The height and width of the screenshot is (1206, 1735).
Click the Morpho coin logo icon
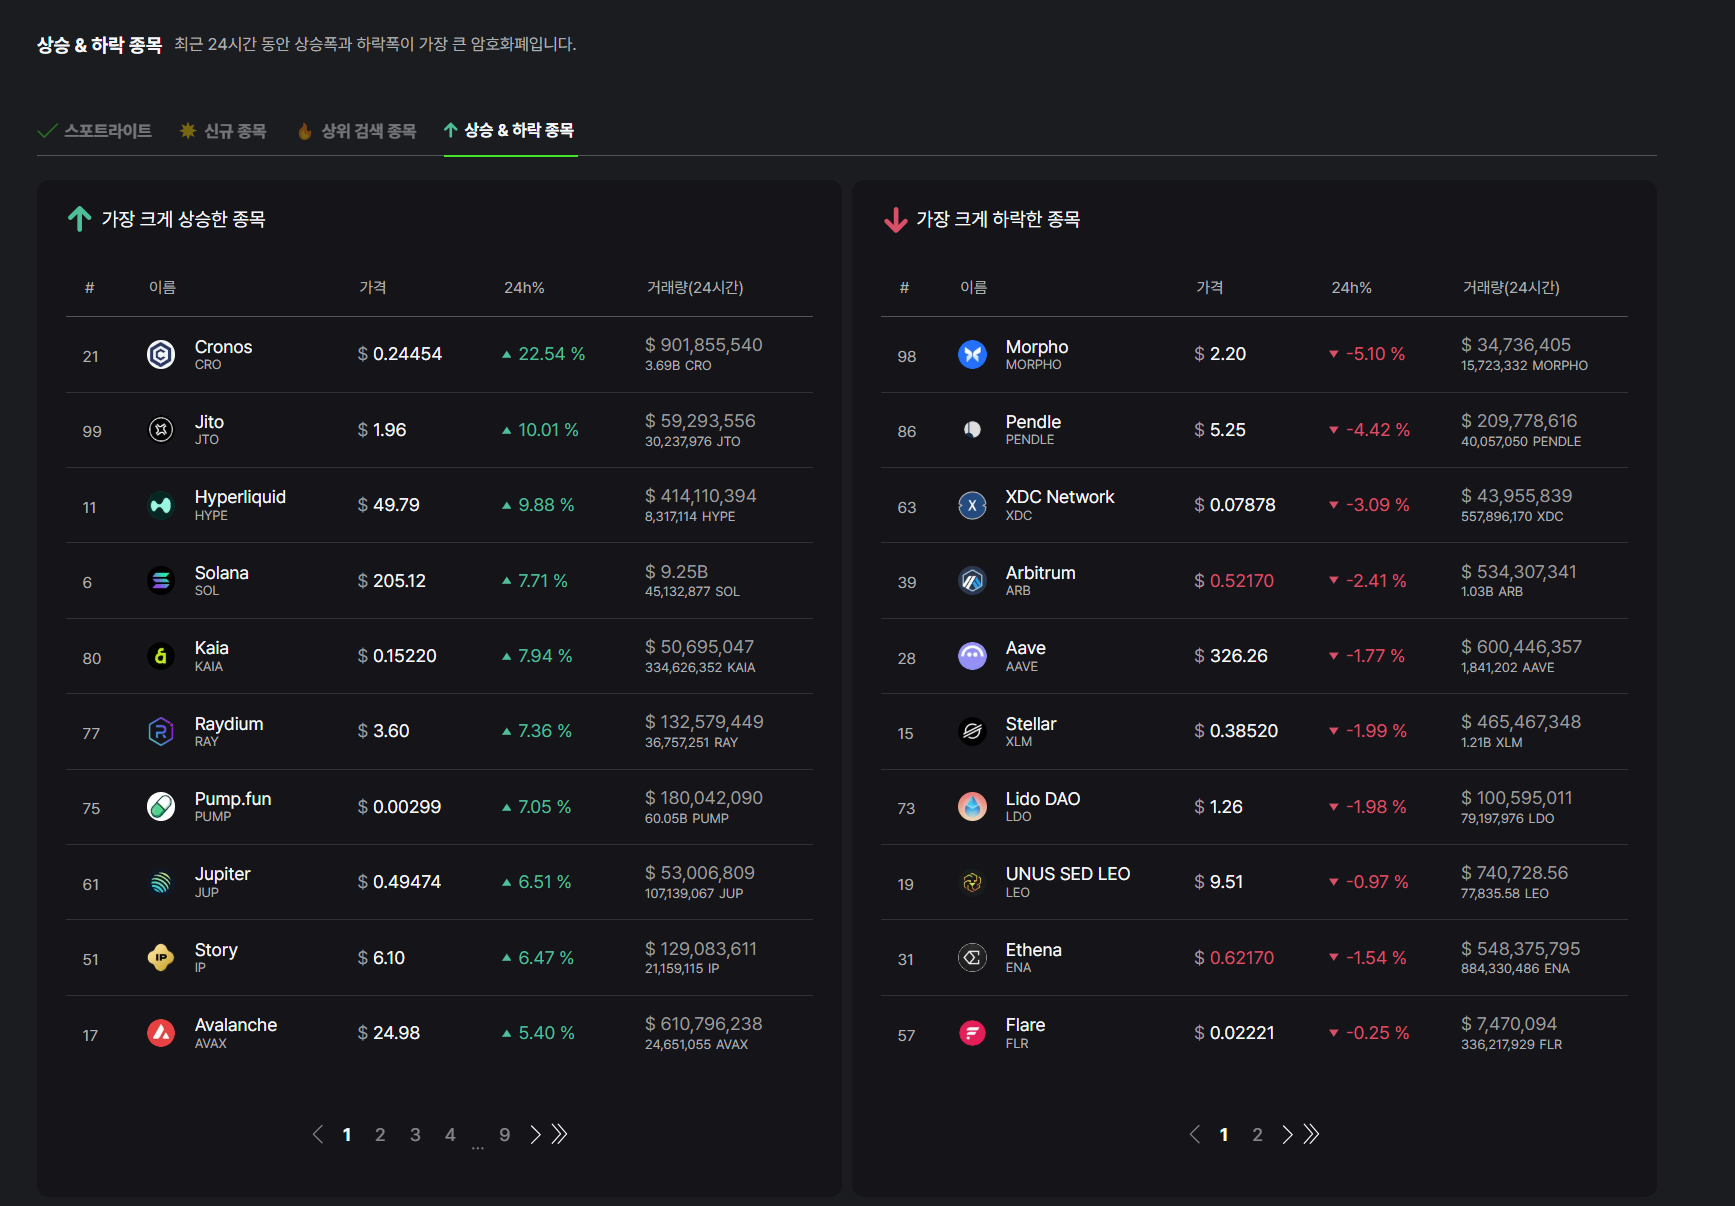tap(972, 354)
